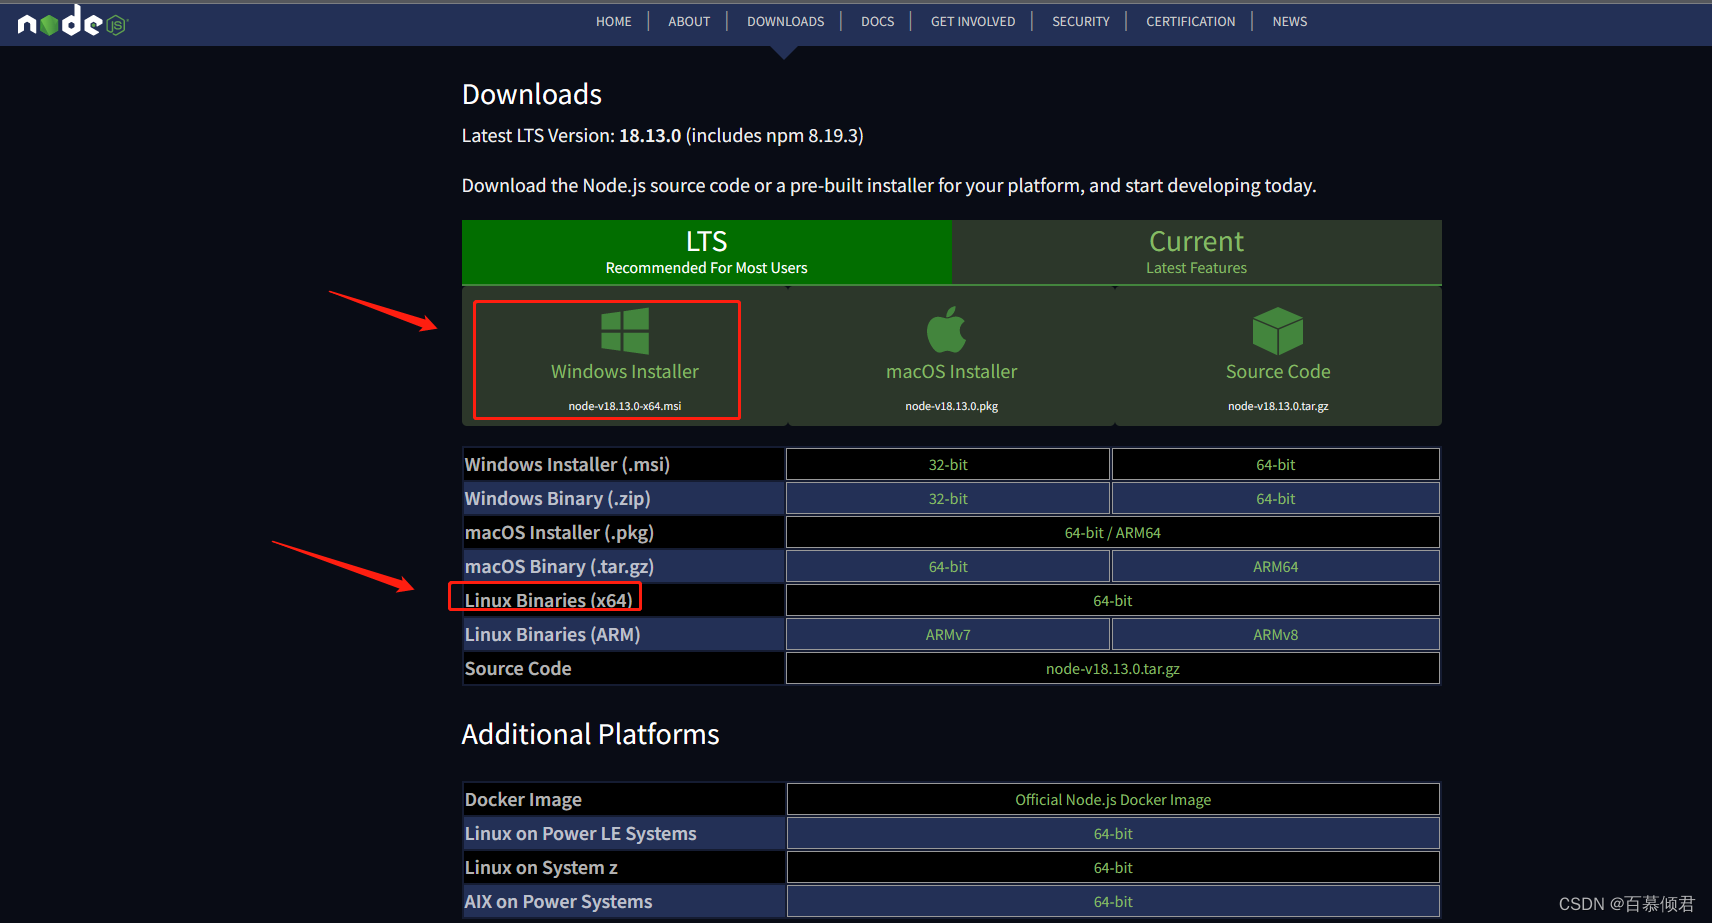1712x923 pixels.
Task: Open the DOCS menu item
Action: coord(878,21)
